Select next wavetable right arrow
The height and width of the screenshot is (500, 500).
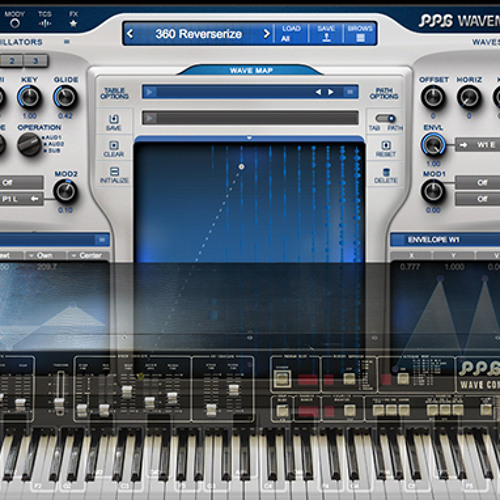(330, 92)
